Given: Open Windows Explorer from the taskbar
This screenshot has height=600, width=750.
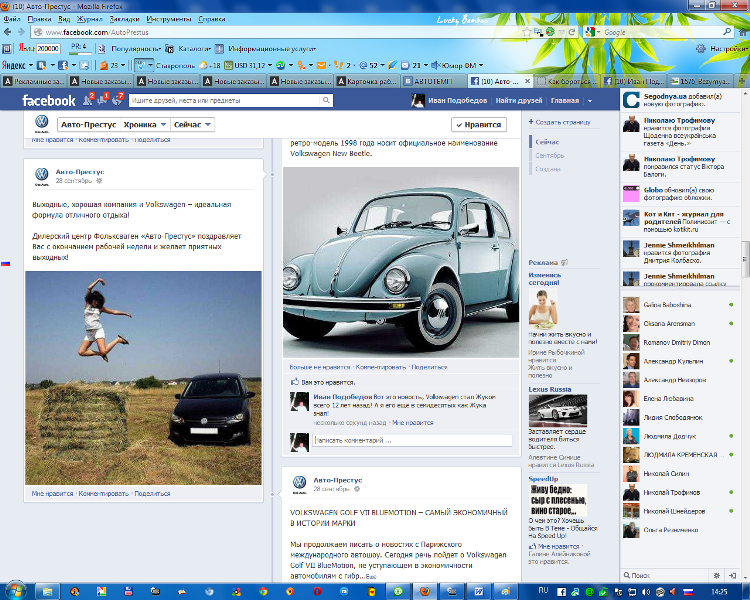Looking at the screenshot, I should click(47, 591).
